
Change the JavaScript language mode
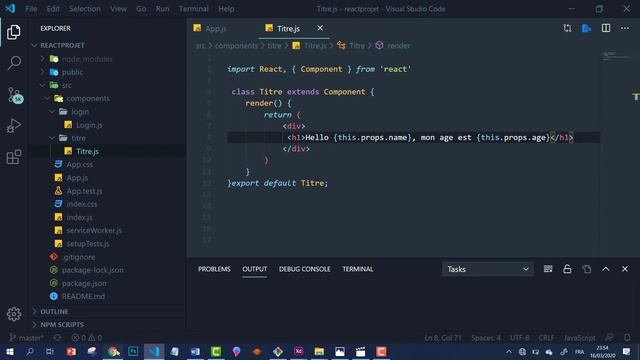[x=579, y=338]
